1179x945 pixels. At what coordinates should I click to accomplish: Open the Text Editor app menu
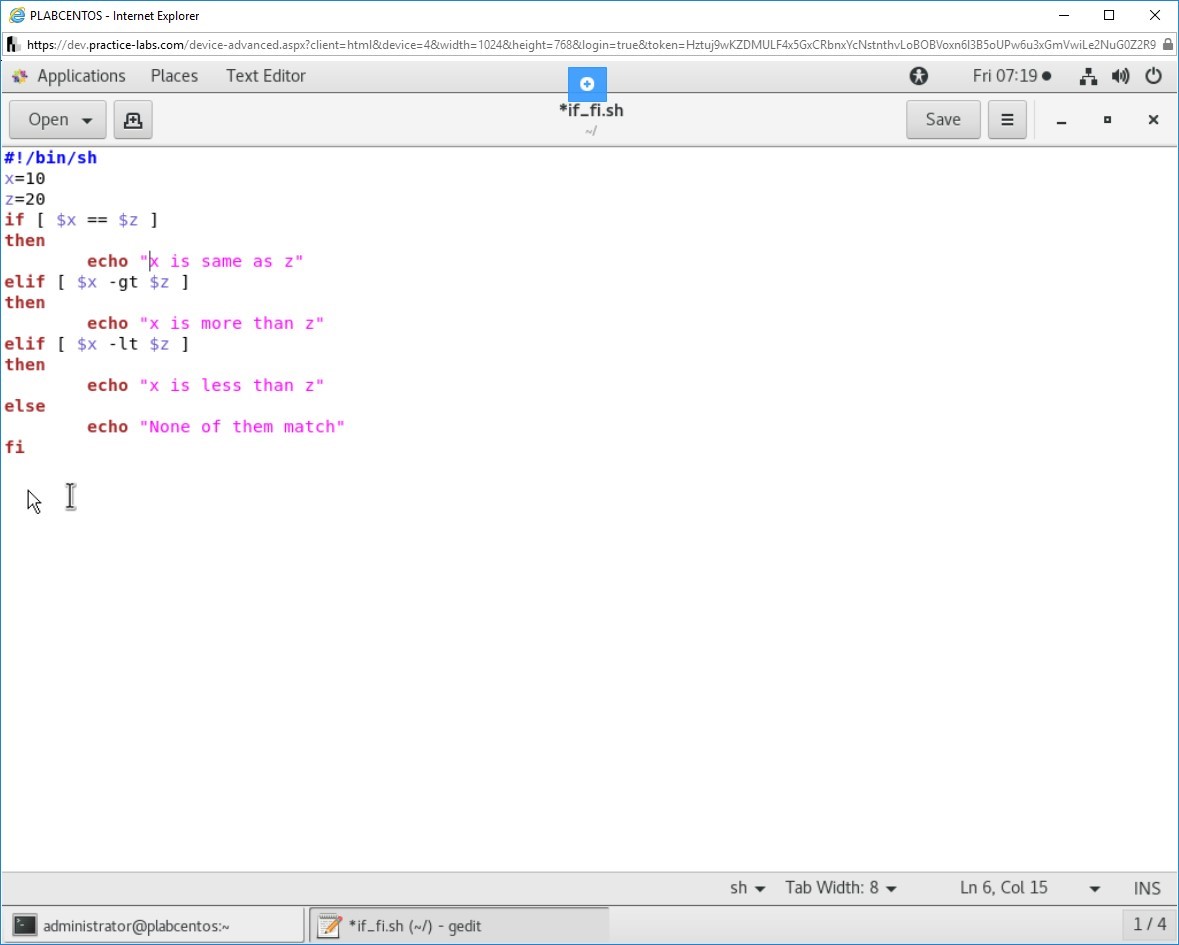pos(265,76)
